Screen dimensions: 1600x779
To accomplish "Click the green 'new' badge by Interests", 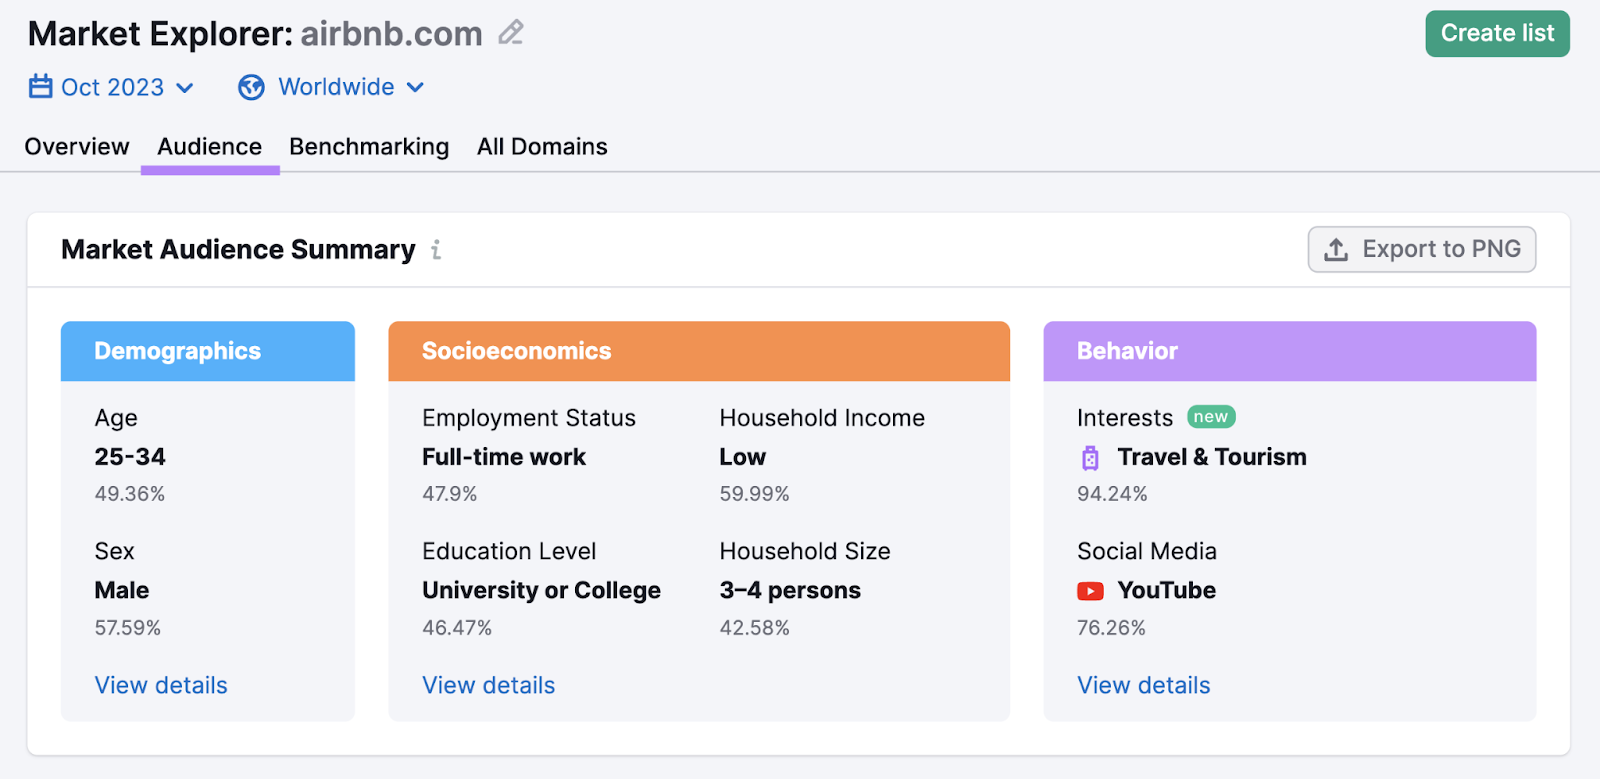I will pos(1211,417).
